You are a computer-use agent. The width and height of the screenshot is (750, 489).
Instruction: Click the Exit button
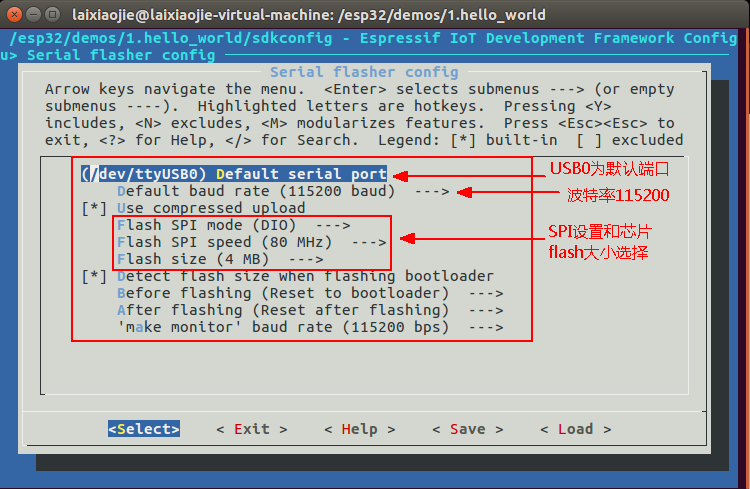pyautogui.click(x=252, y=429)
